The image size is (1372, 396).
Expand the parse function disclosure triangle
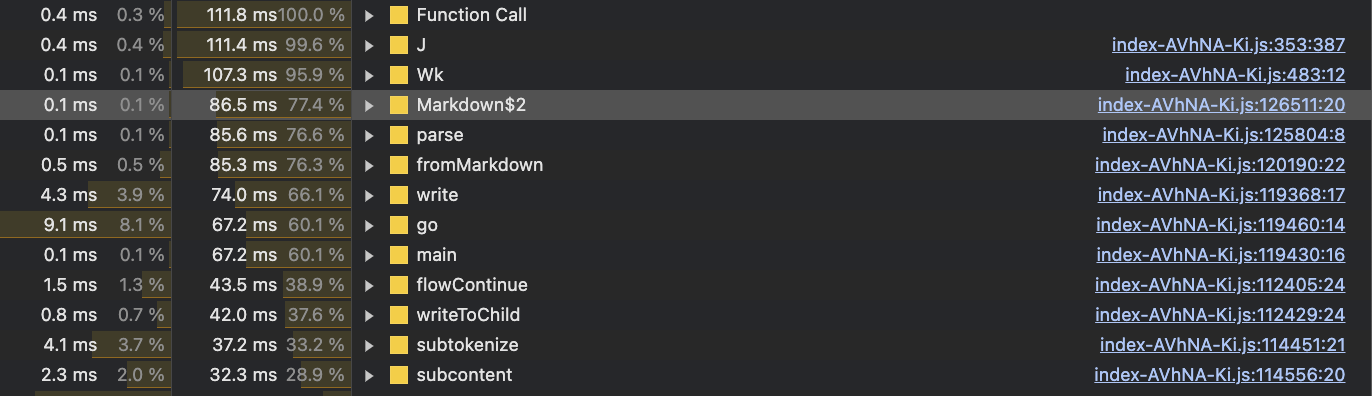point(370,135)
